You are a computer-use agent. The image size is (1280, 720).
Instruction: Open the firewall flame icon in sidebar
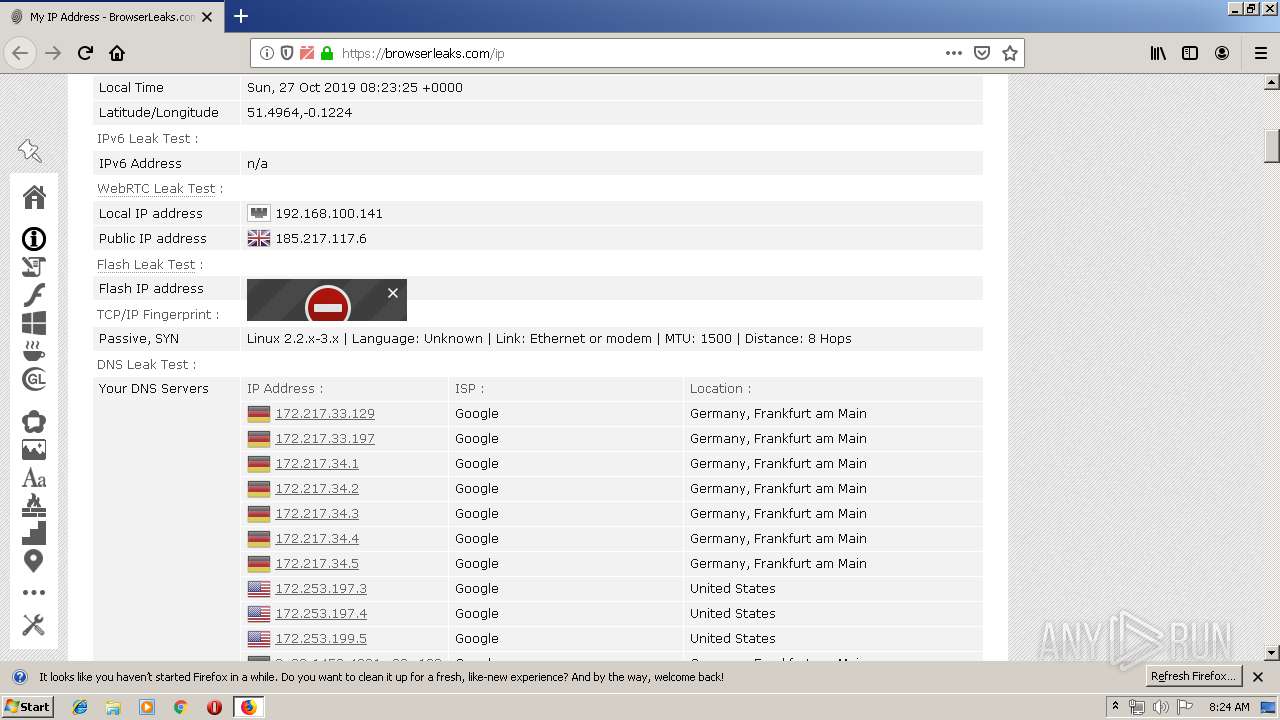34,505
